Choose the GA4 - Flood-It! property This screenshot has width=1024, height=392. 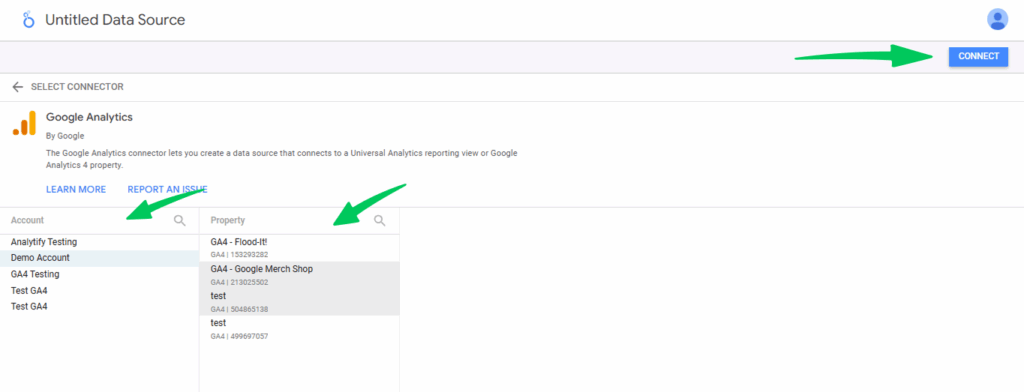tap(300, 248)
